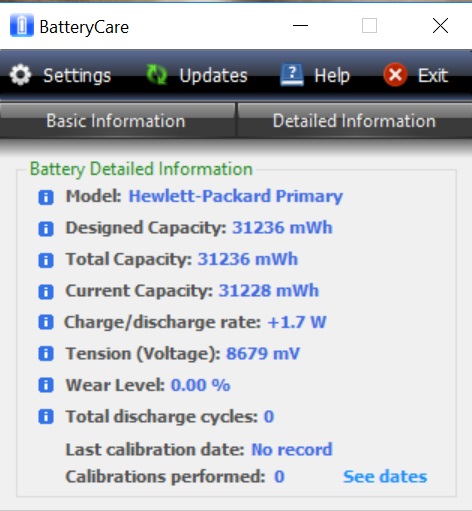472x511 pixels.
Task: Click the info icon beside Tension (Voltage)
Action: [46, 353]
